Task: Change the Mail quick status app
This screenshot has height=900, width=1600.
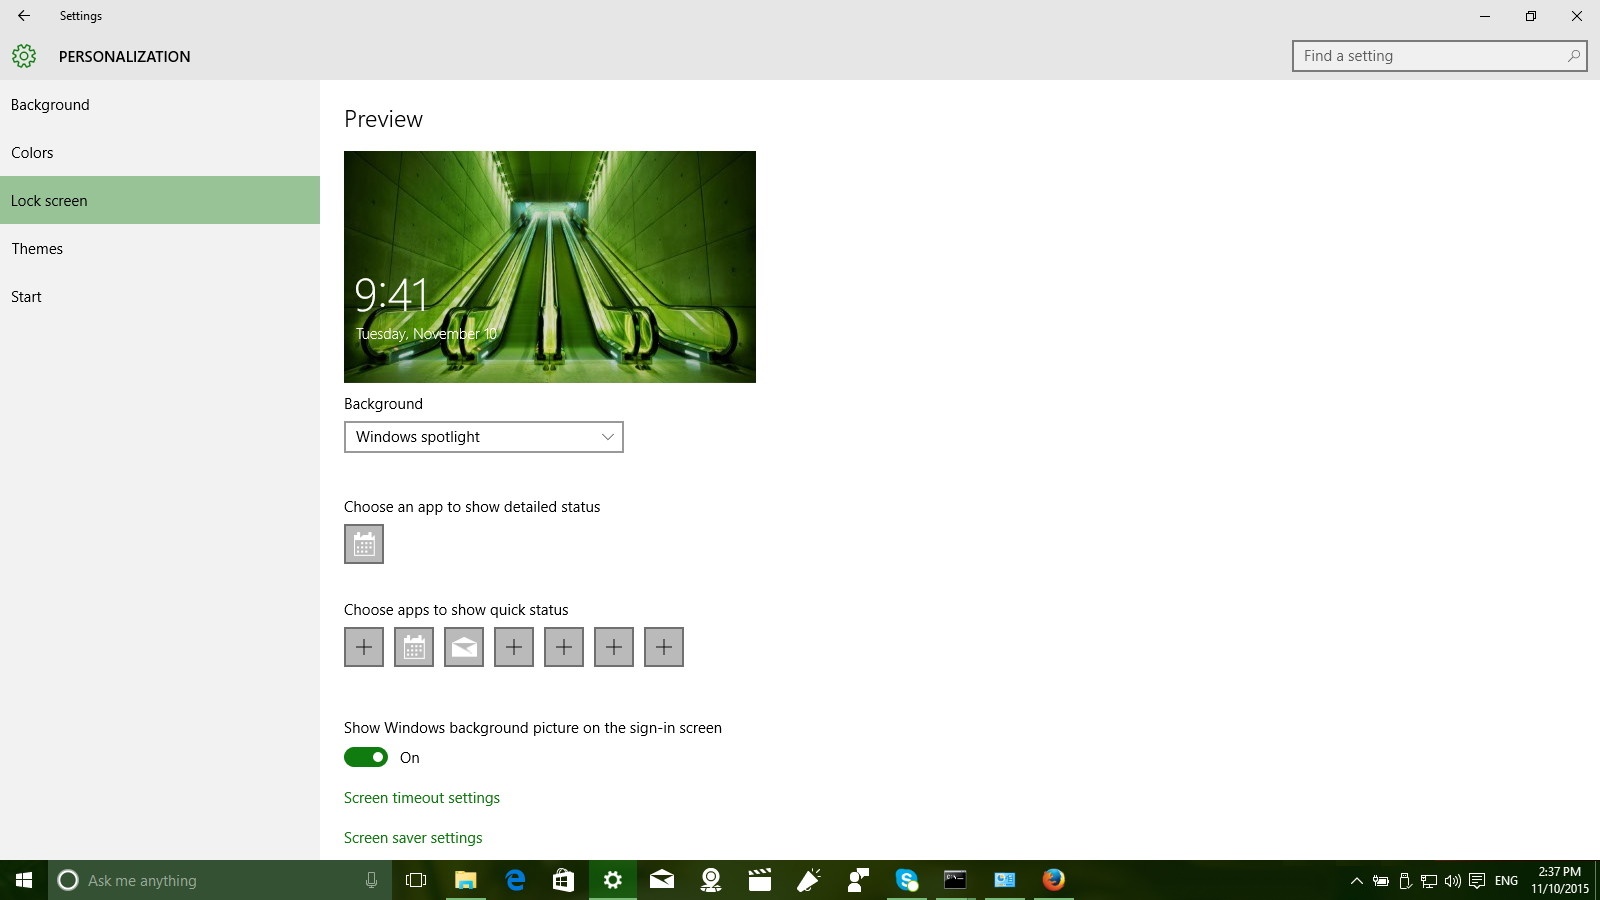Action: click(464, 647)
